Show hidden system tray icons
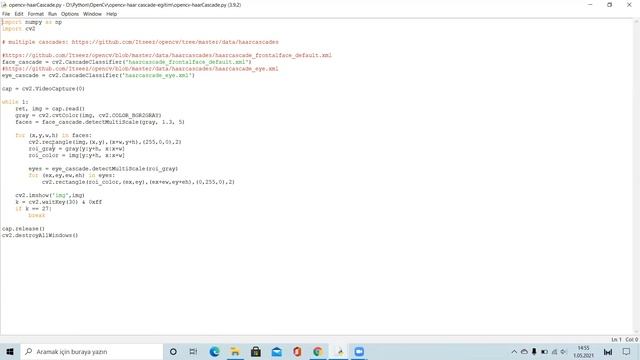 click(x=514, y=351)
